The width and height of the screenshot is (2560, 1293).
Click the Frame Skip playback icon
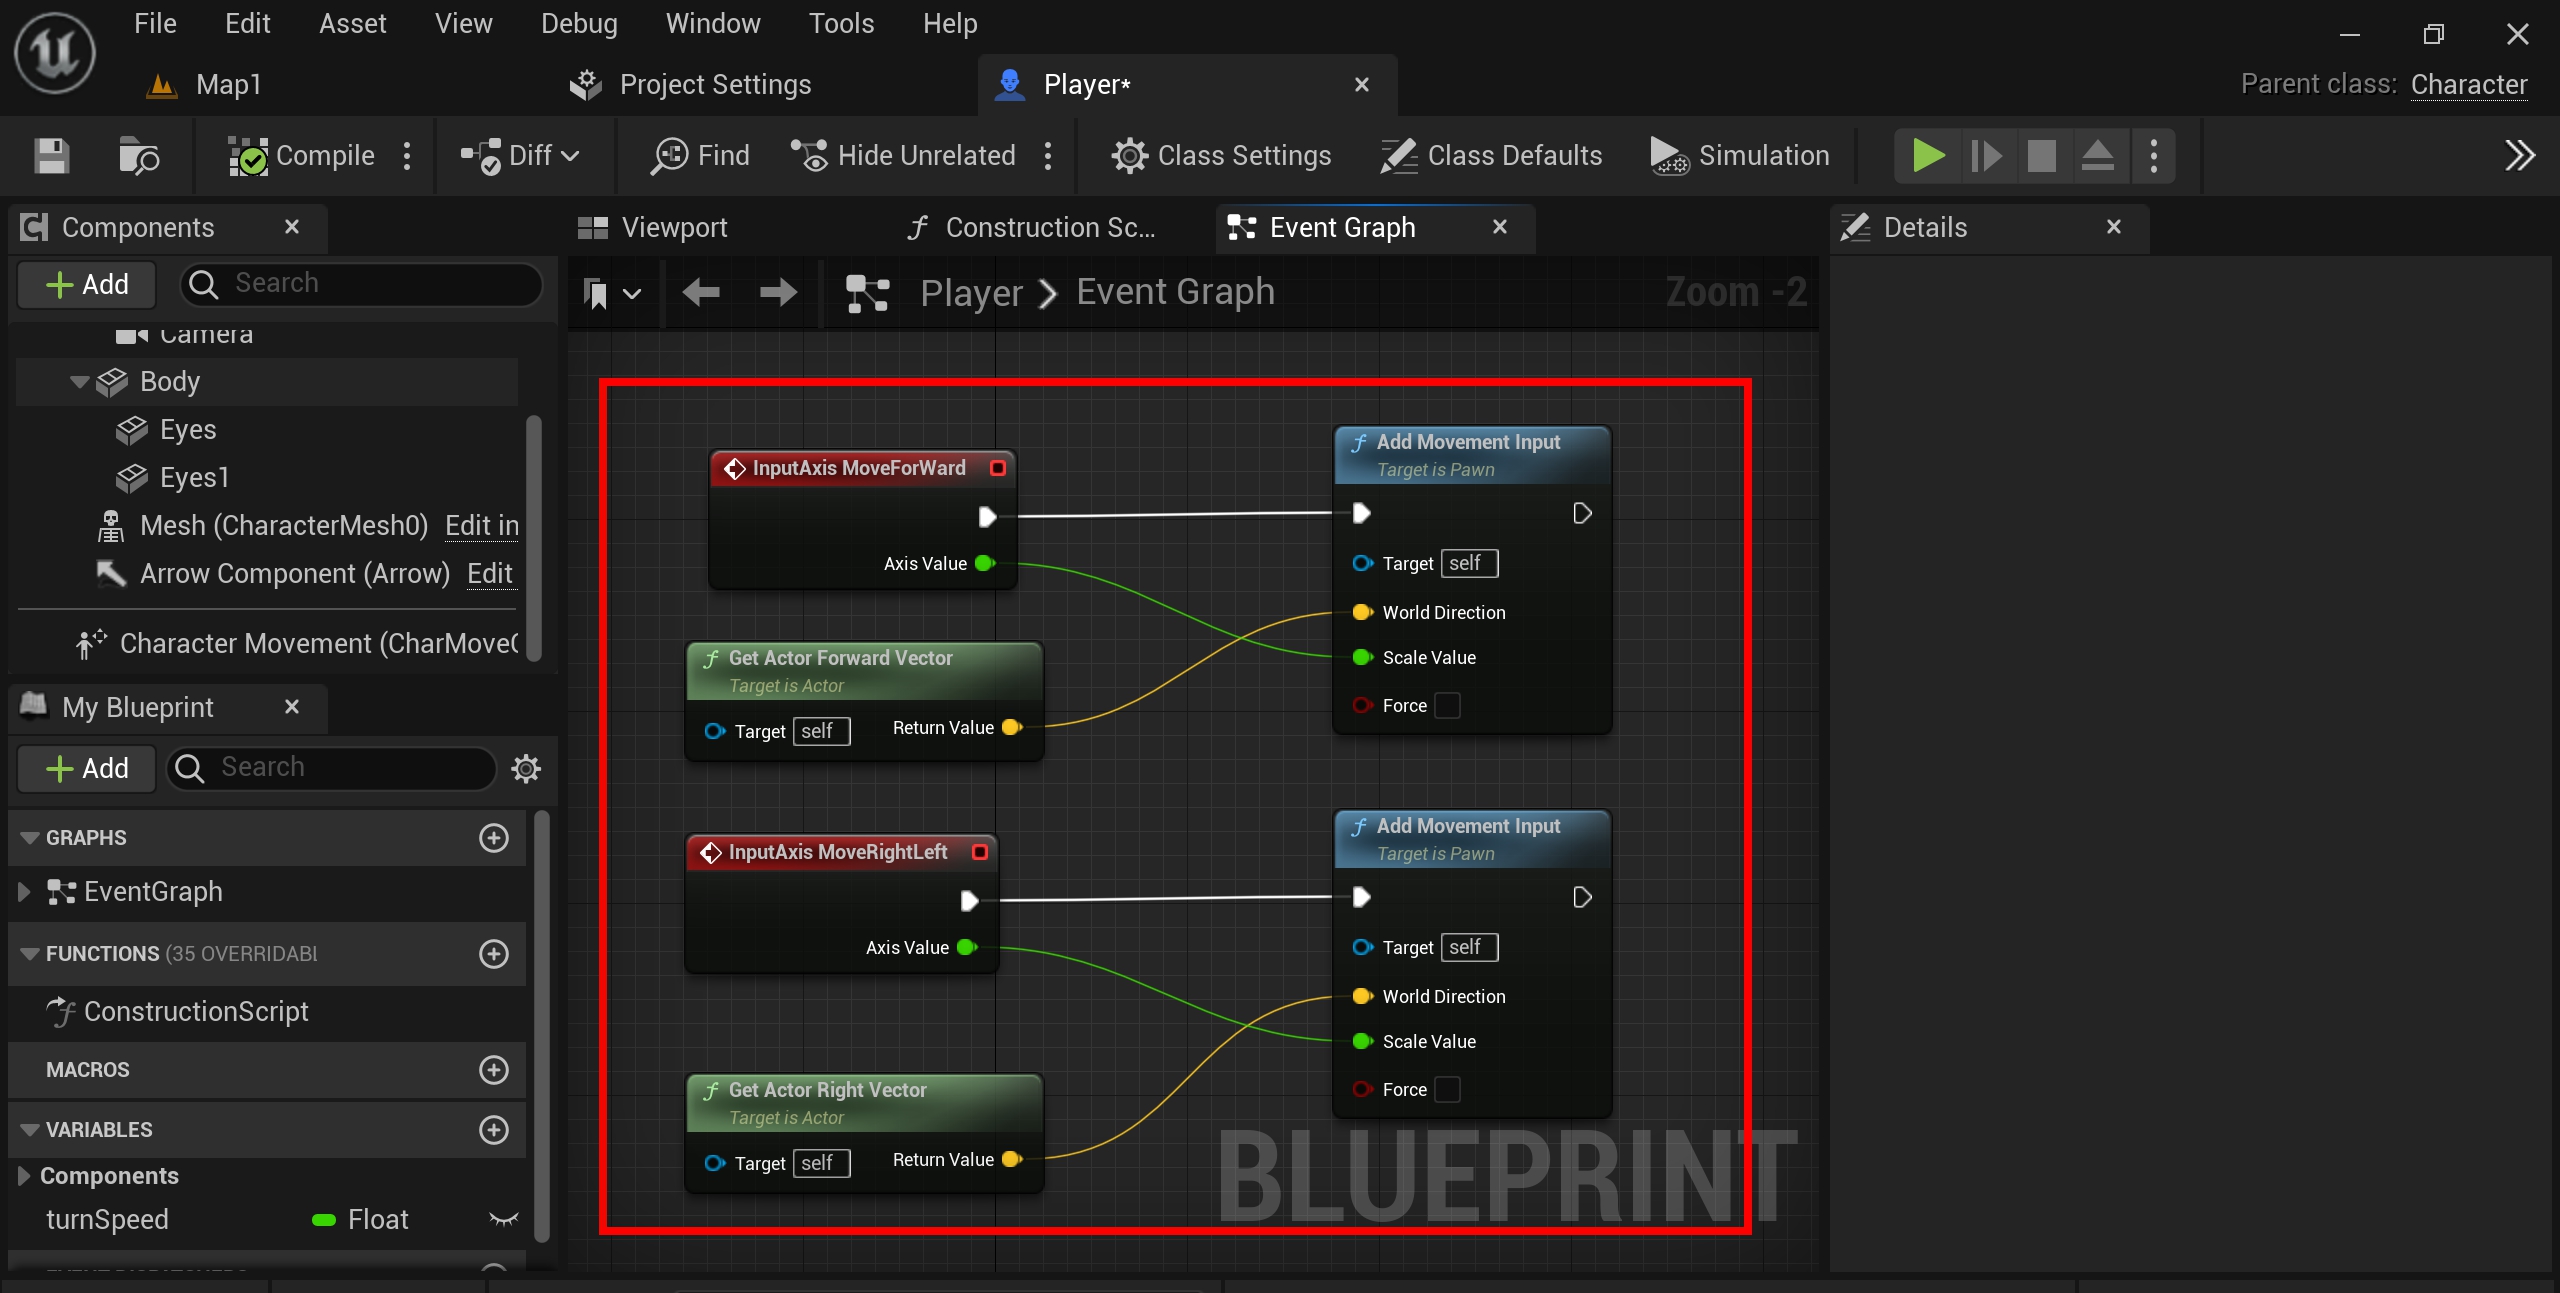point(1986,156)
